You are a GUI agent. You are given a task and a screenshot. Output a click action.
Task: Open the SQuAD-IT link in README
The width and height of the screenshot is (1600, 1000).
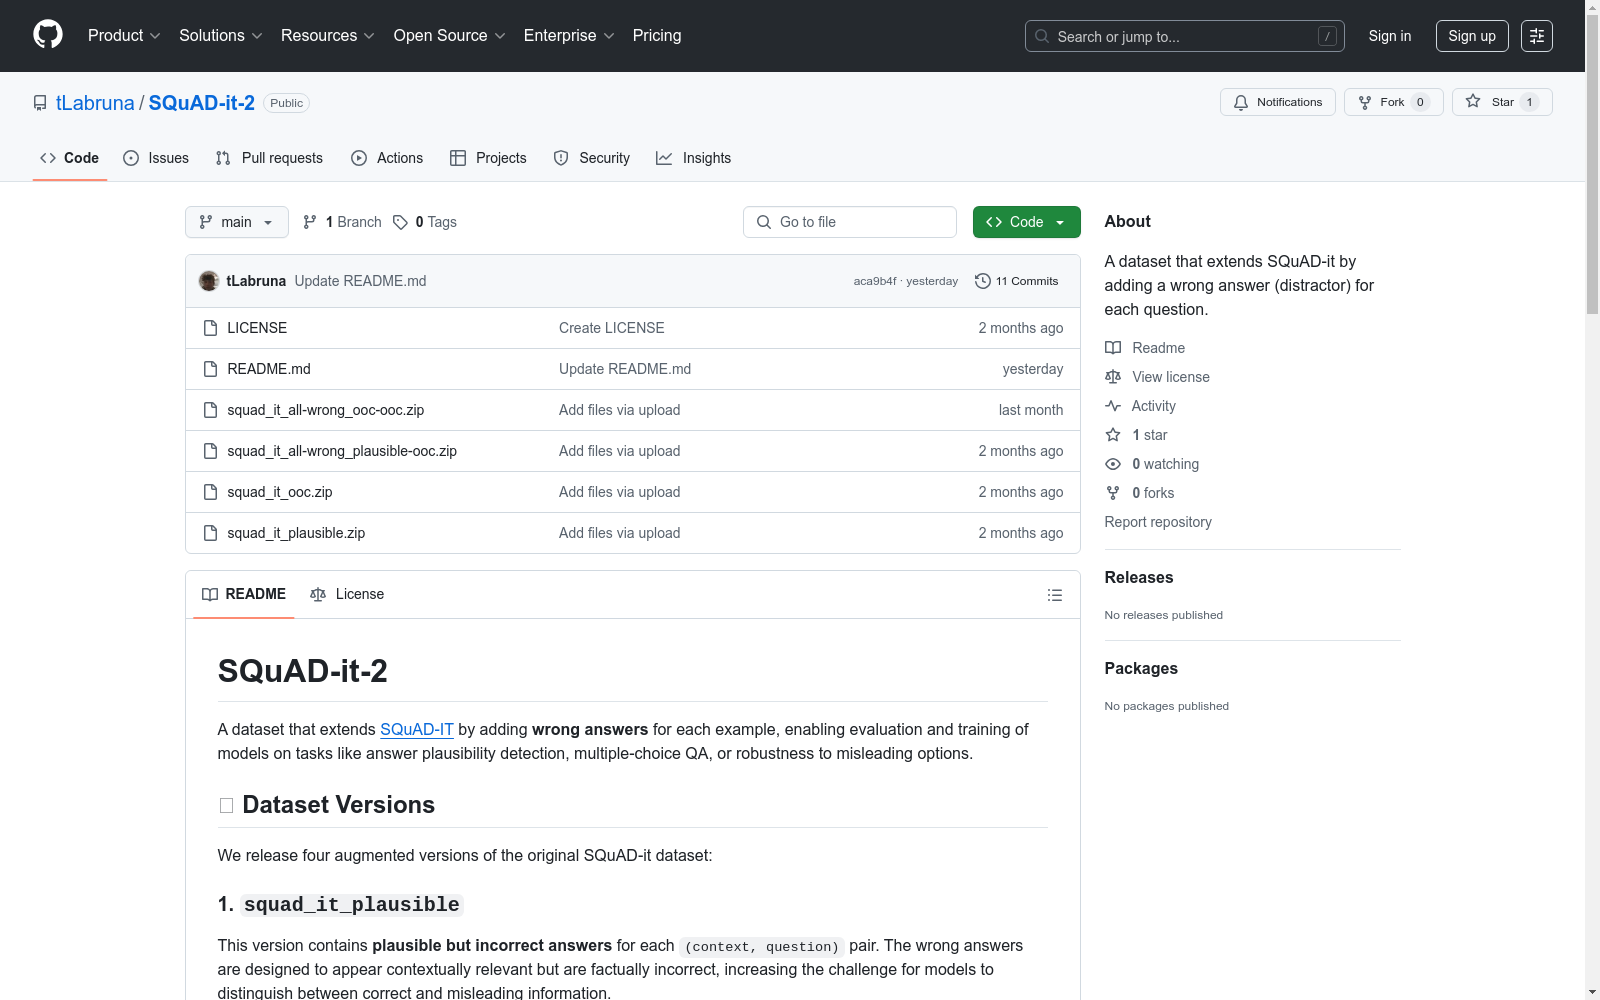coord(417,730)
